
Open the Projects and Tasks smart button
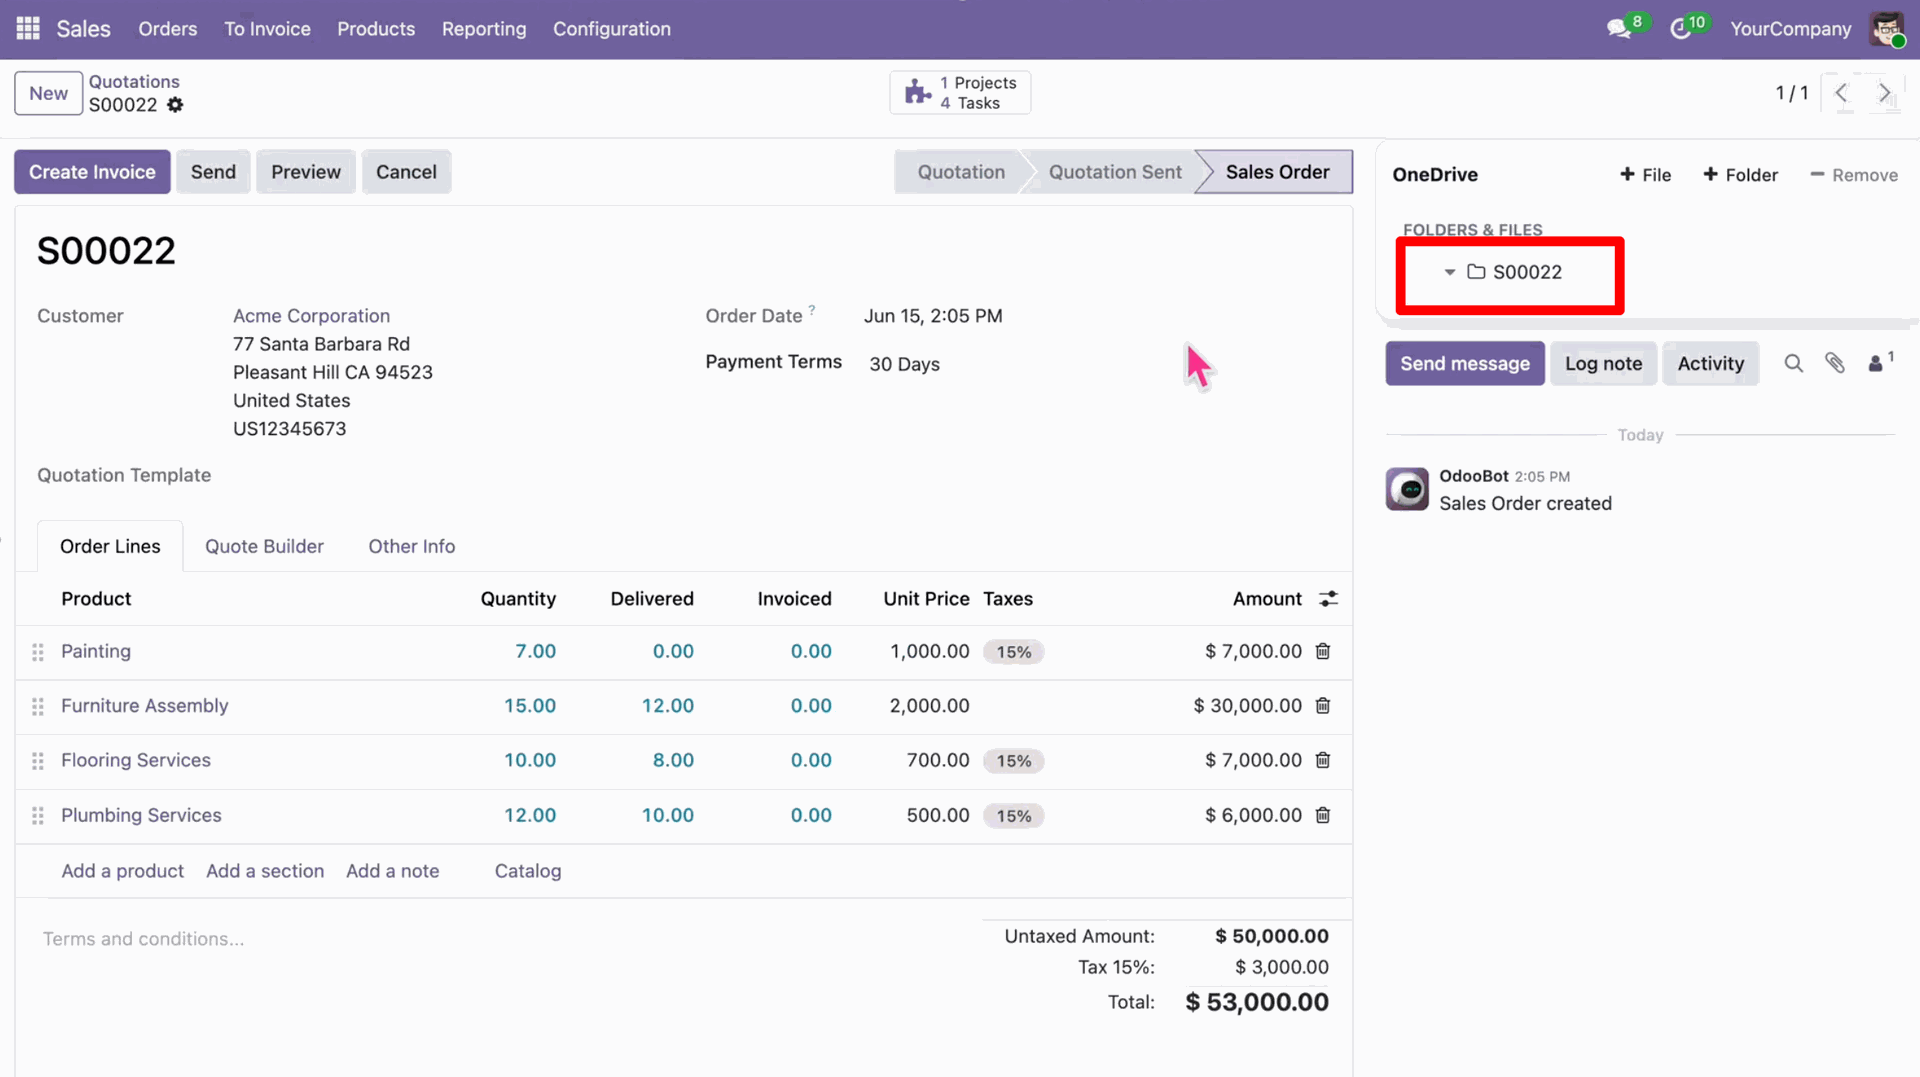coord(960,93)
